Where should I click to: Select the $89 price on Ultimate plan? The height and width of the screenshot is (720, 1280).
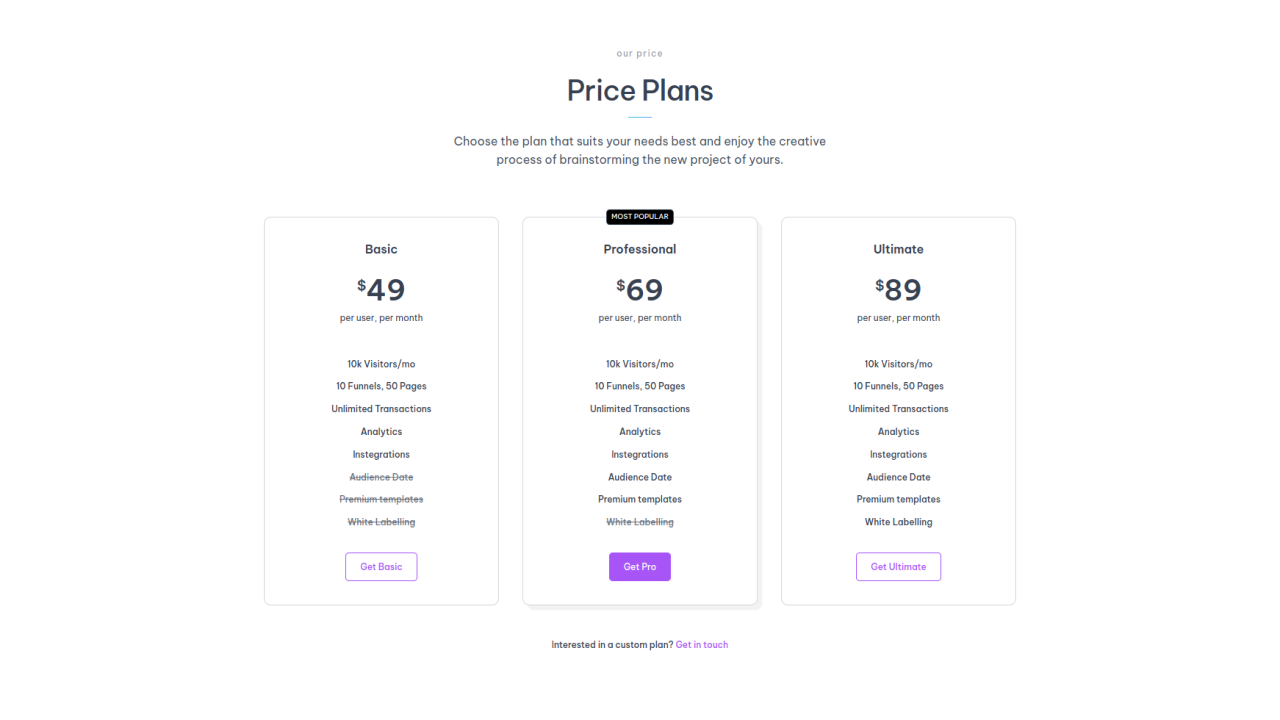(898, 289)
